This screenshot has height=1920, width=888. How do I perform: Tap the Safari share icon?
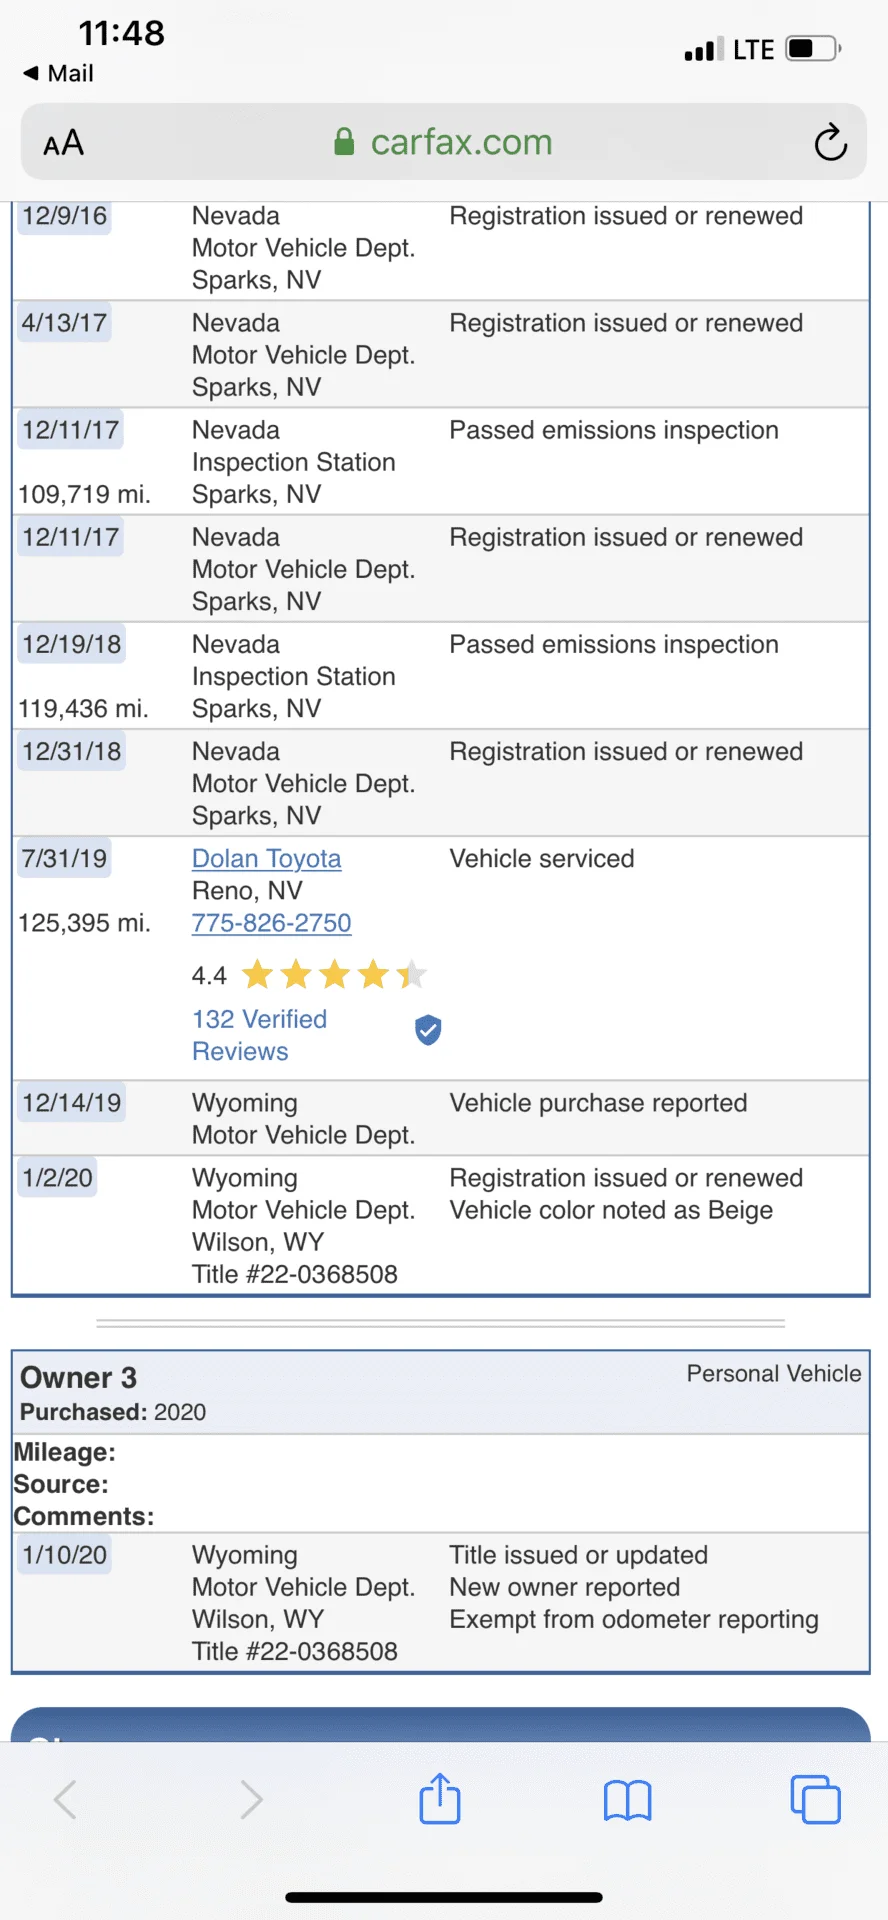(440, 1798)
